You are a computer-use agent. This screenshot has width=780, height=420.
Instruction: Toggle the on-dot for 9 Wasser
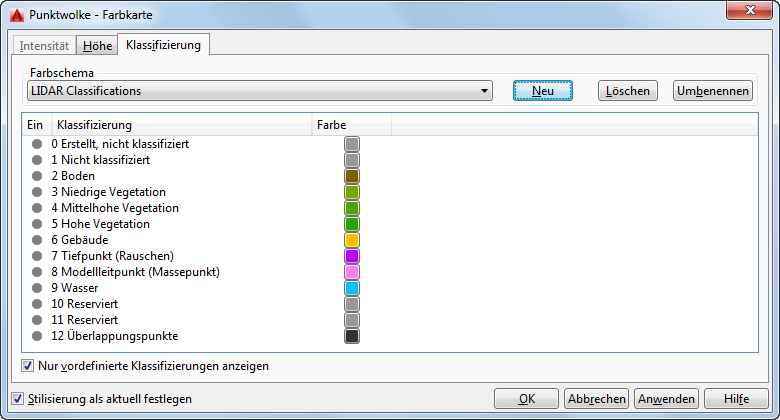[37, 288]
